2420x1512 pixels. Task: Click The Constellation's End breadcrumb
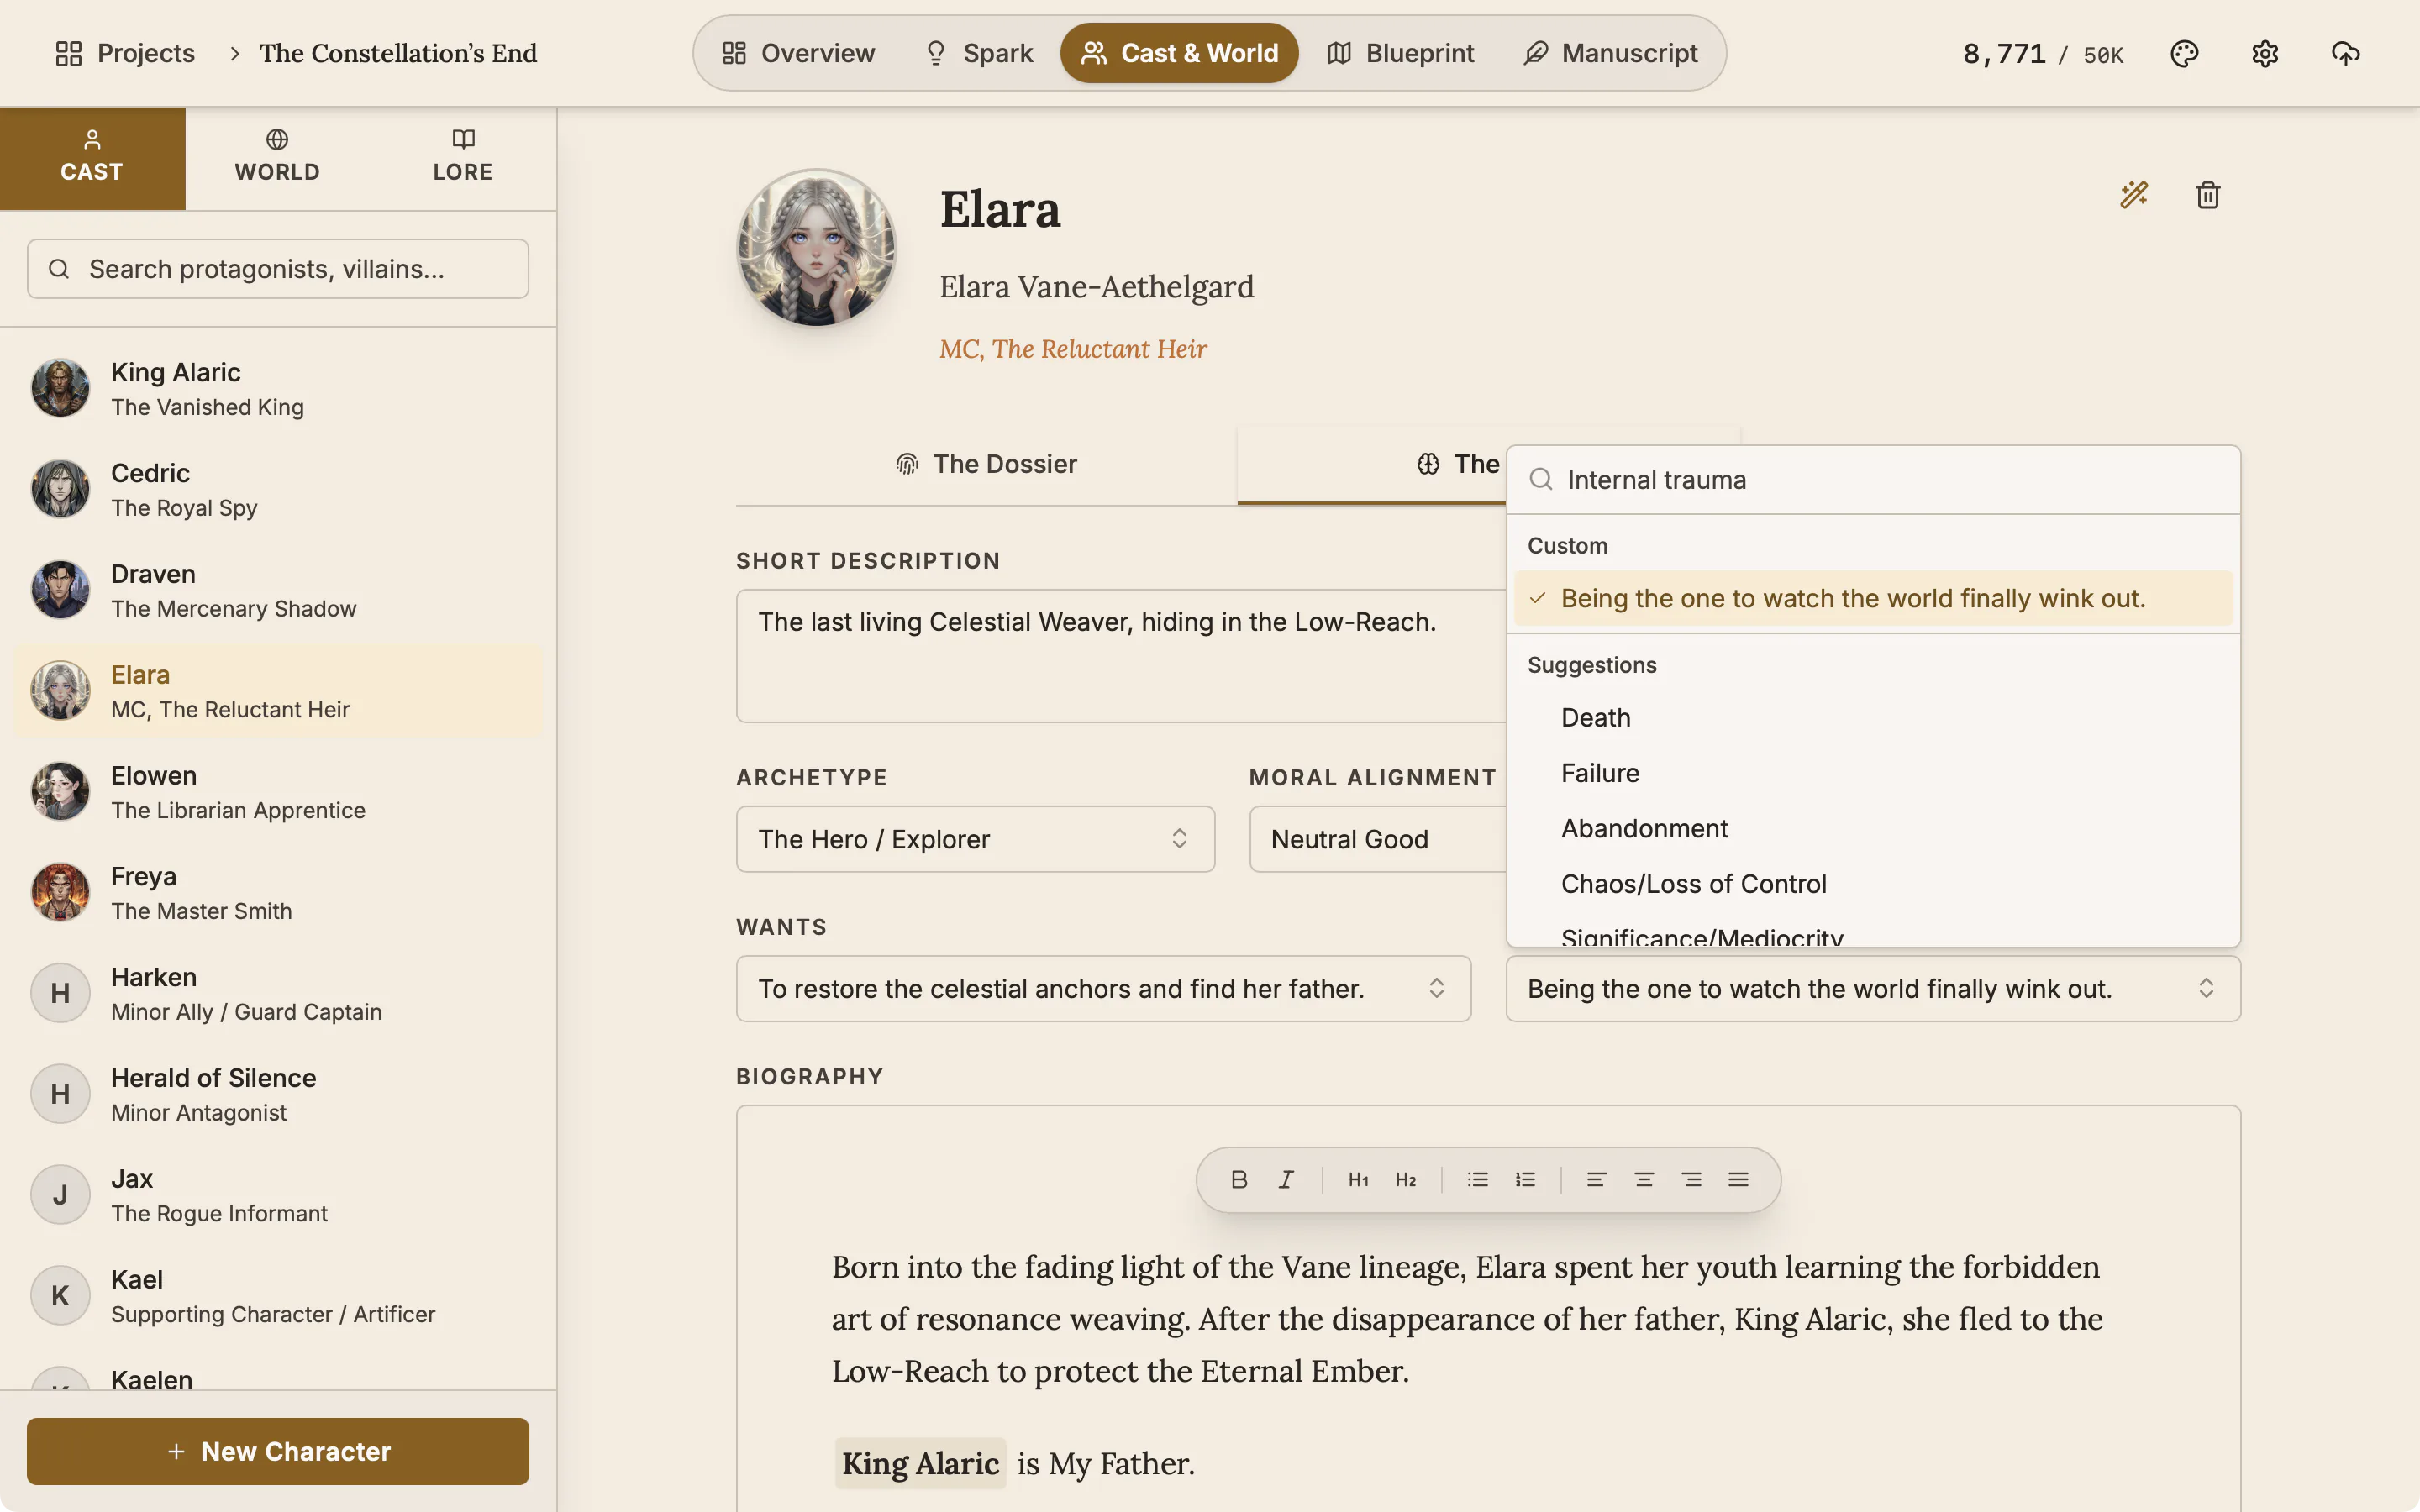(x=398, y=53)
